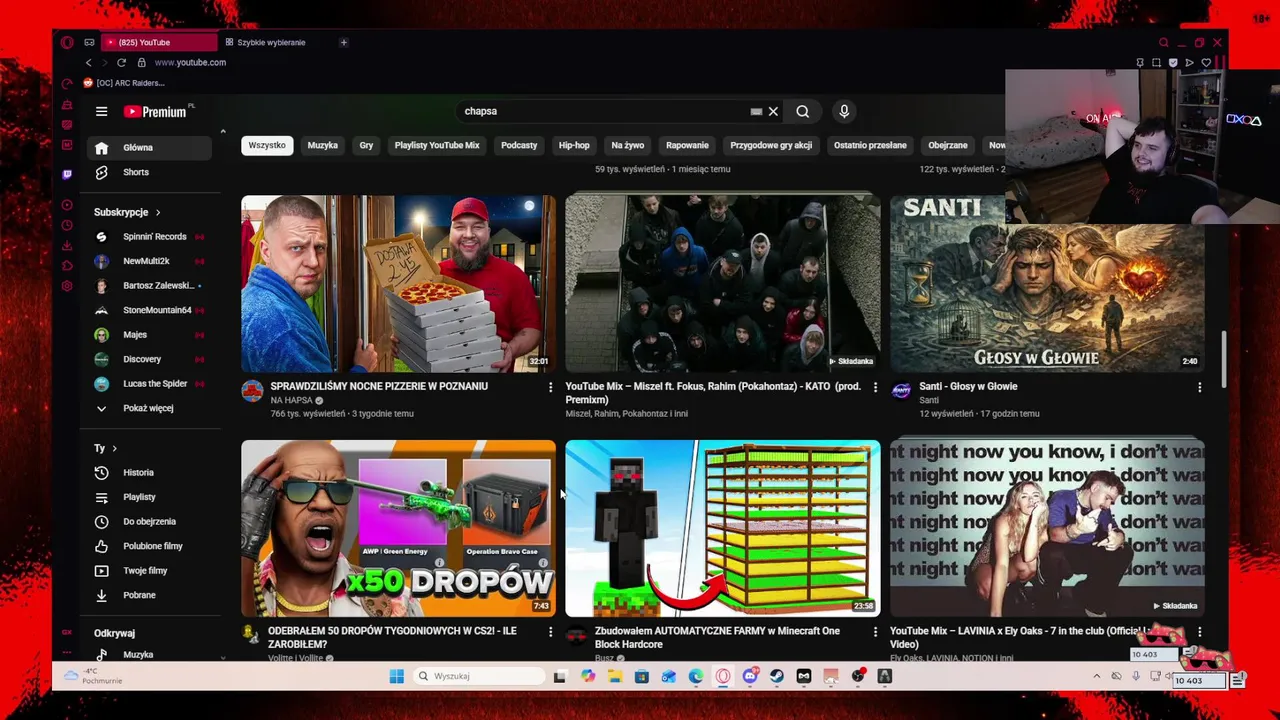Click the Opera snapshot tool icon
This screenshot has width=1280, height=720.
(1156, 62)
